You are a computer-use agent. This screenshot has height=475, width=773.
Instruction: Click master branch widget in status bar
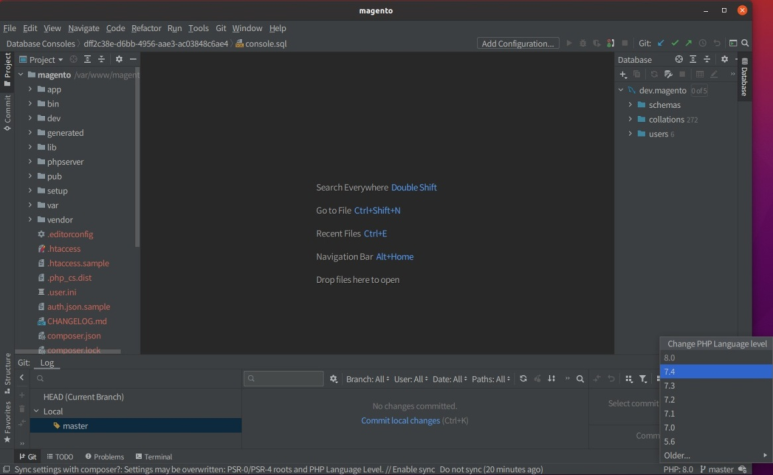pyautogui.click(x=717, y=469)
